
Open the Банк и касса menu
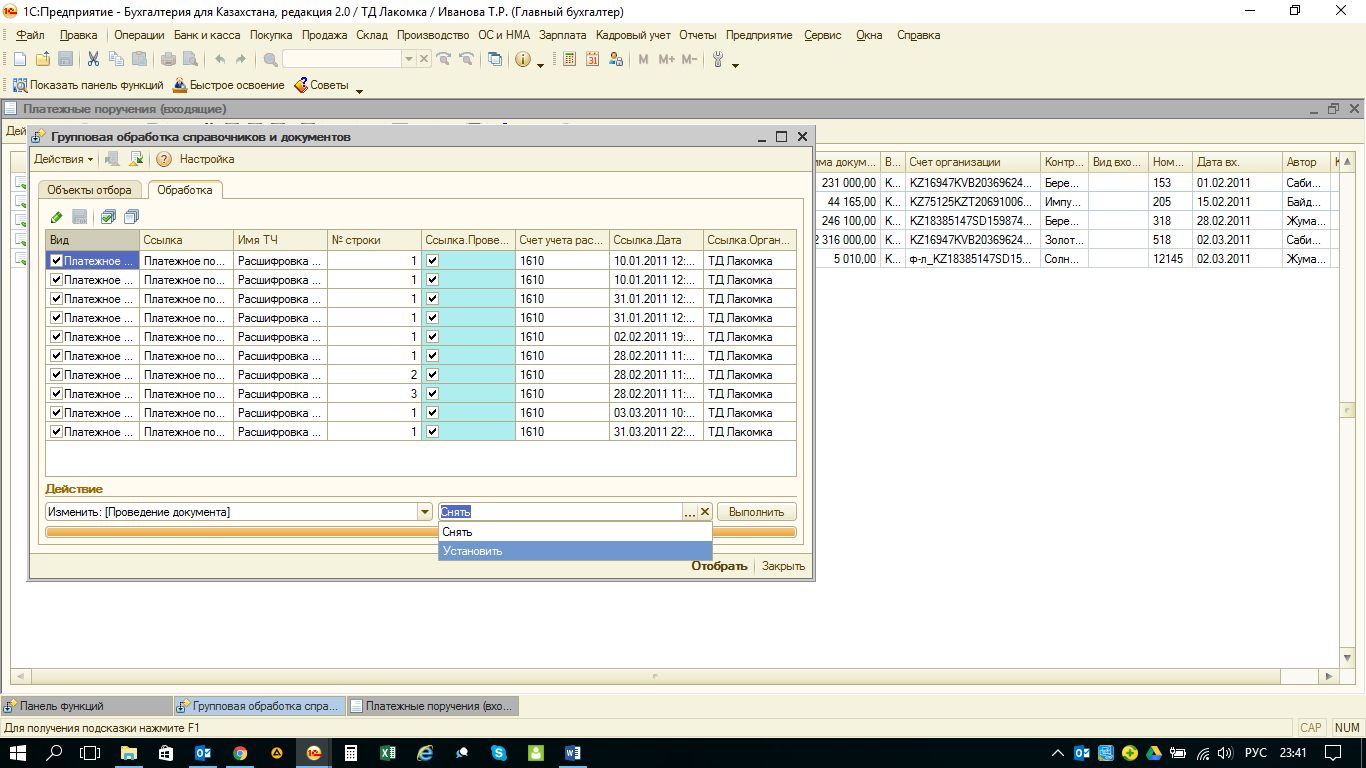tap(207, 35)
